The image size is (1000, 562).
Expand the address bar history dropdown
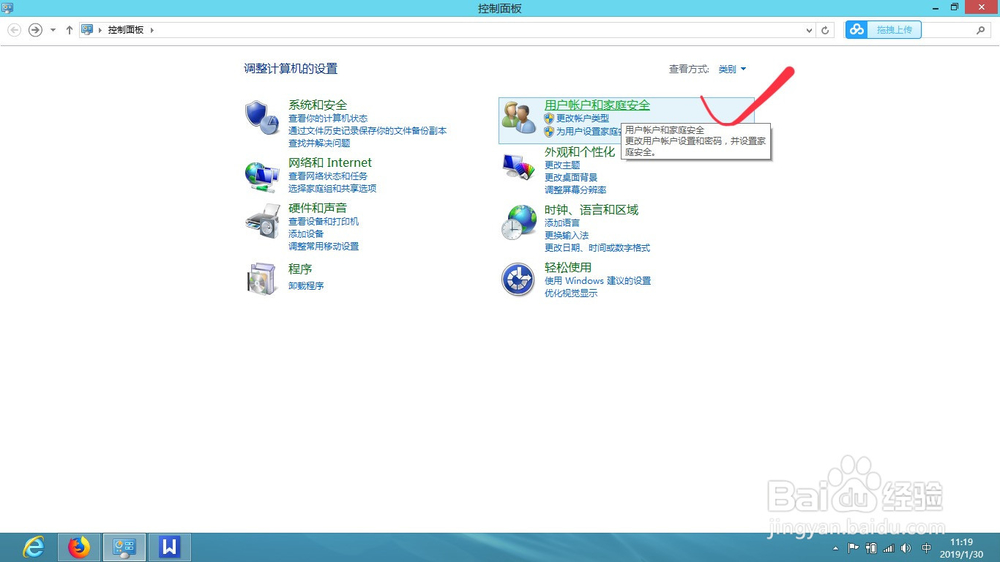pos(809,30)
